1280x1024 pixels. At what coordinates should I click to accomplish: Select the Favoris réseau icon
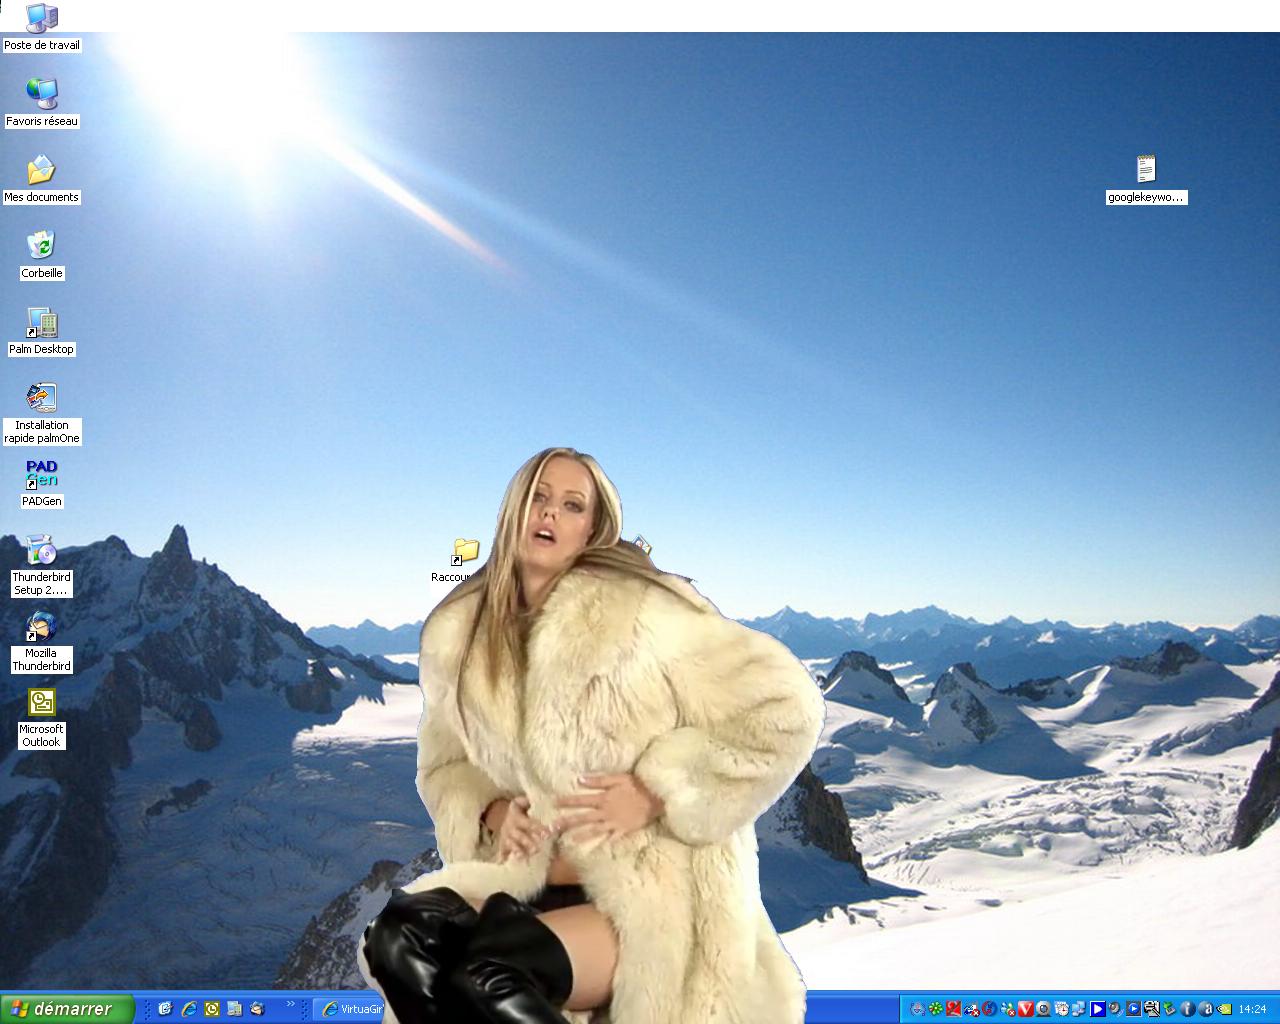41,94
